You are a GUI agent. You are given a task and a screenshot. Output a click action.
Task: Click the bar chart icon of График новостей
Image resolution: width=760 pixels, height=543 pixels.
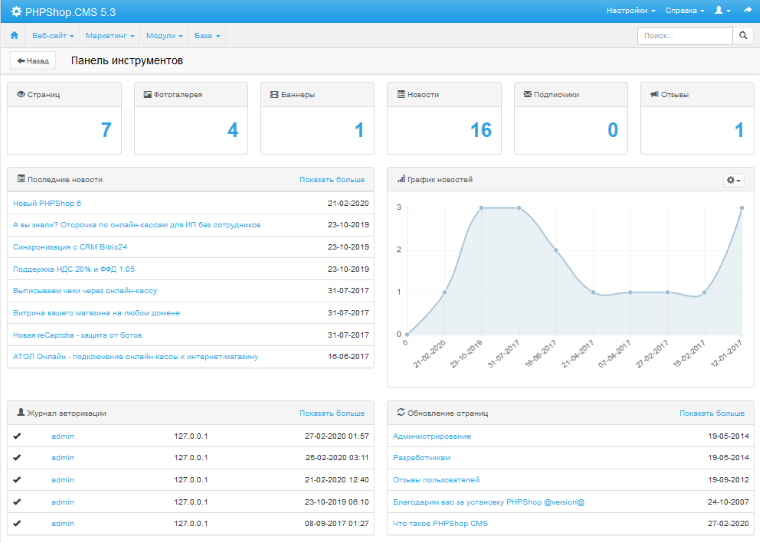(x=401, y=179)
